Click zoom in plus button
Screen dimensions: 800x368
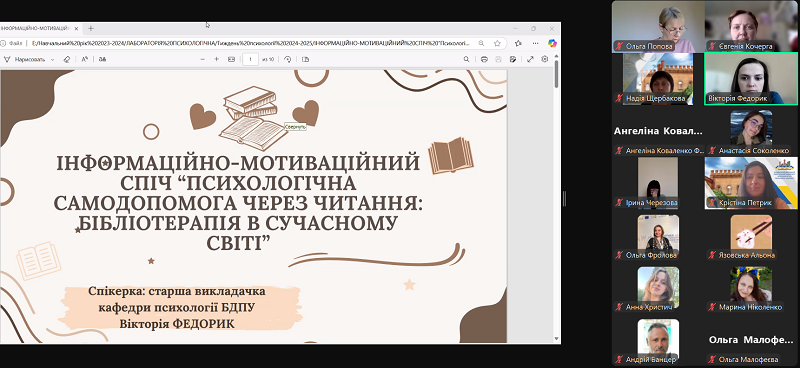point(216,59)
